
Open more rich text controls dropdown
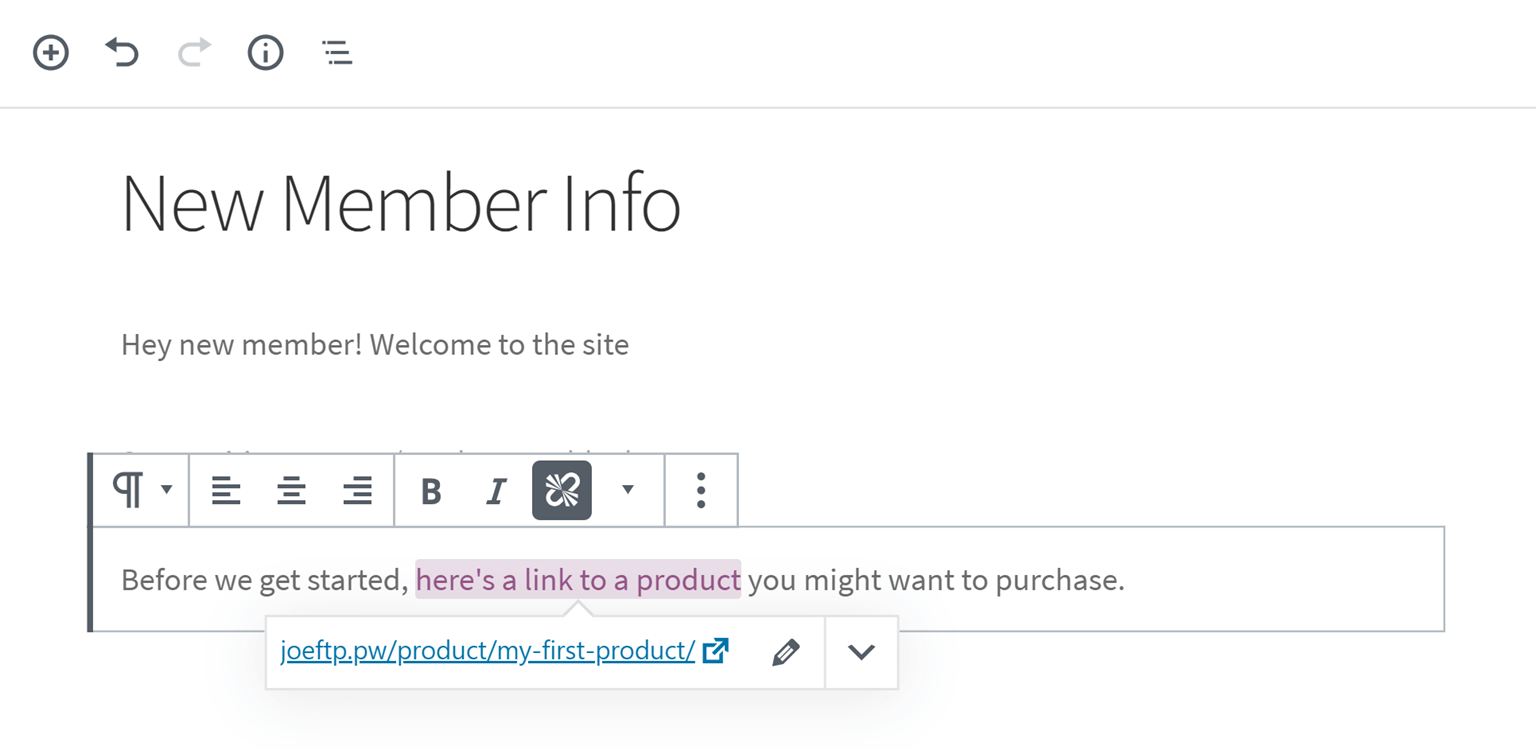click(628, 489)
